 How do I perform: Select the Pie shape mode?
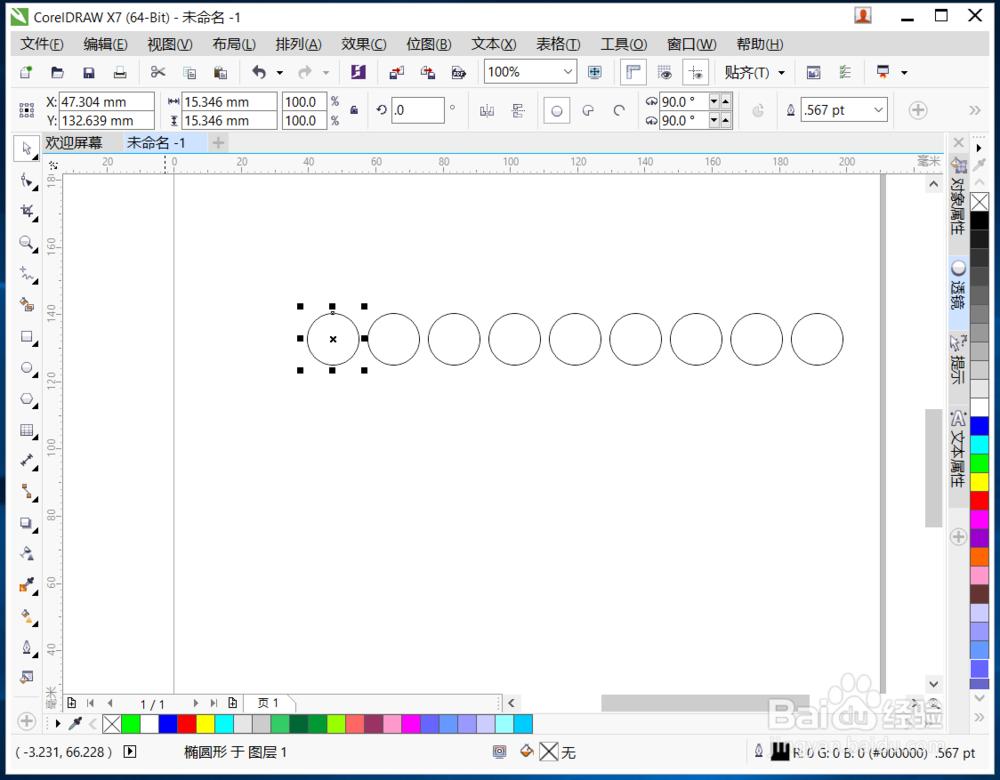click(588, 110)
